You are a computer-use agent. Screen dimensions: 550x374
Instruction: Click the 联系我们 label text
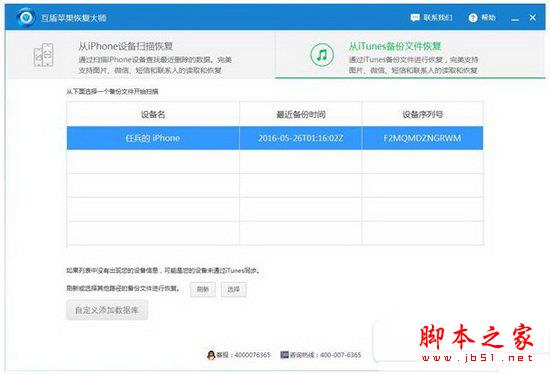[x=438, y=18]
